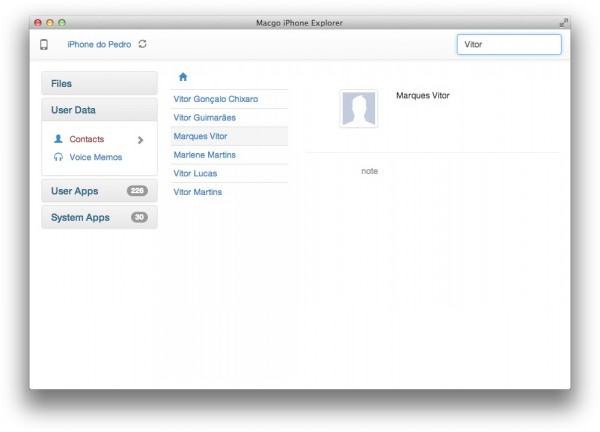Enter full screen using the window arrows icon

point(563,23)
